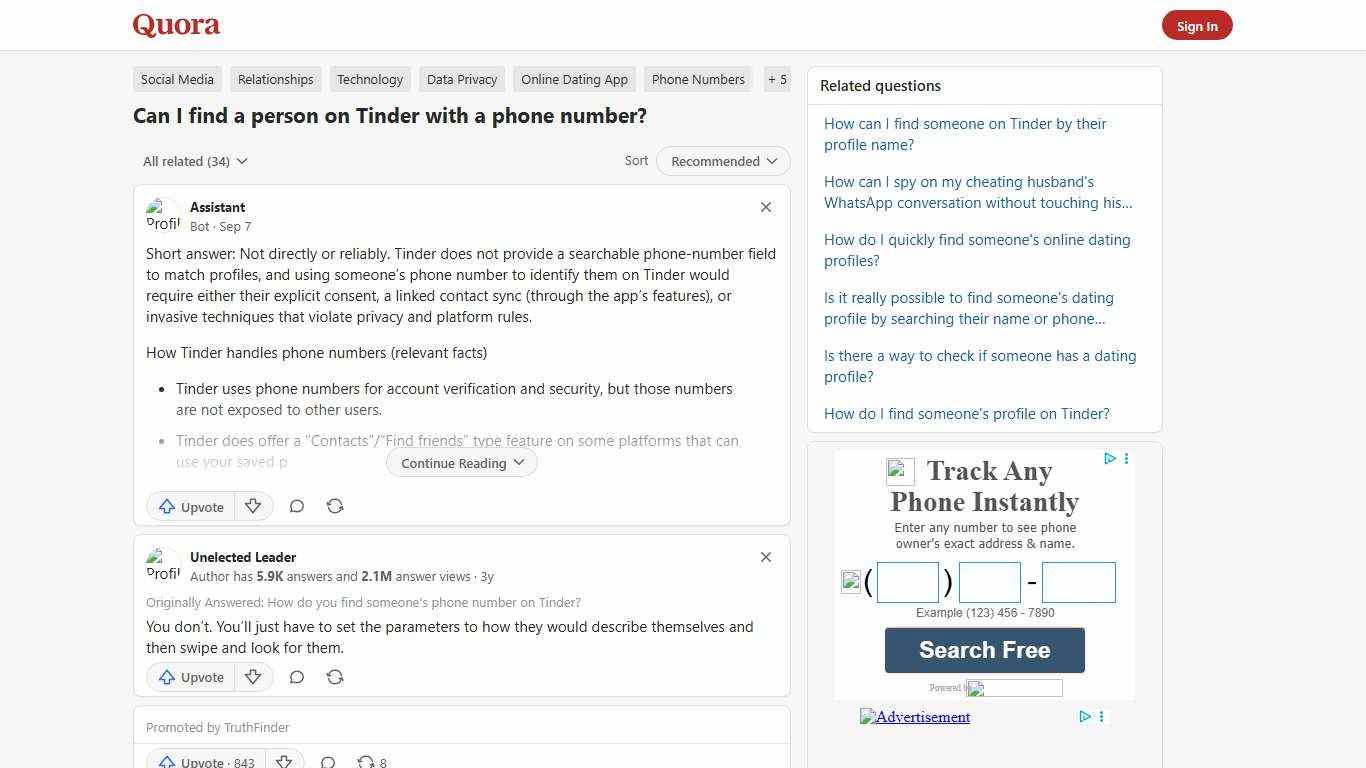The height and width of the screenshot is (768, 1366).
Task: Open the Recommended sort dropdown
Action: (x=721, y=161)
